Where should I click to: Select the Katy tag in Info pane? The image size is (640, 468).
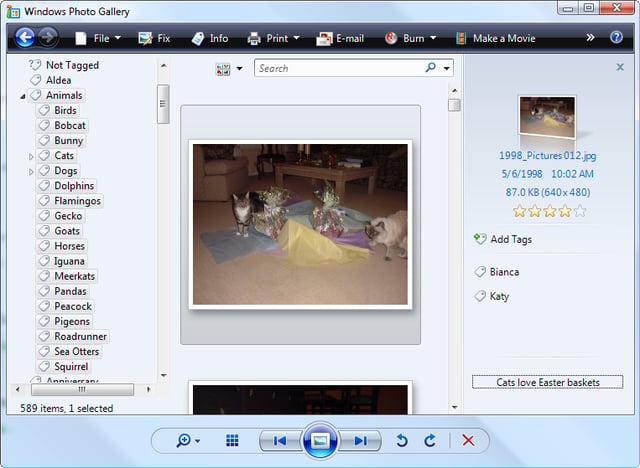[492, 296]
